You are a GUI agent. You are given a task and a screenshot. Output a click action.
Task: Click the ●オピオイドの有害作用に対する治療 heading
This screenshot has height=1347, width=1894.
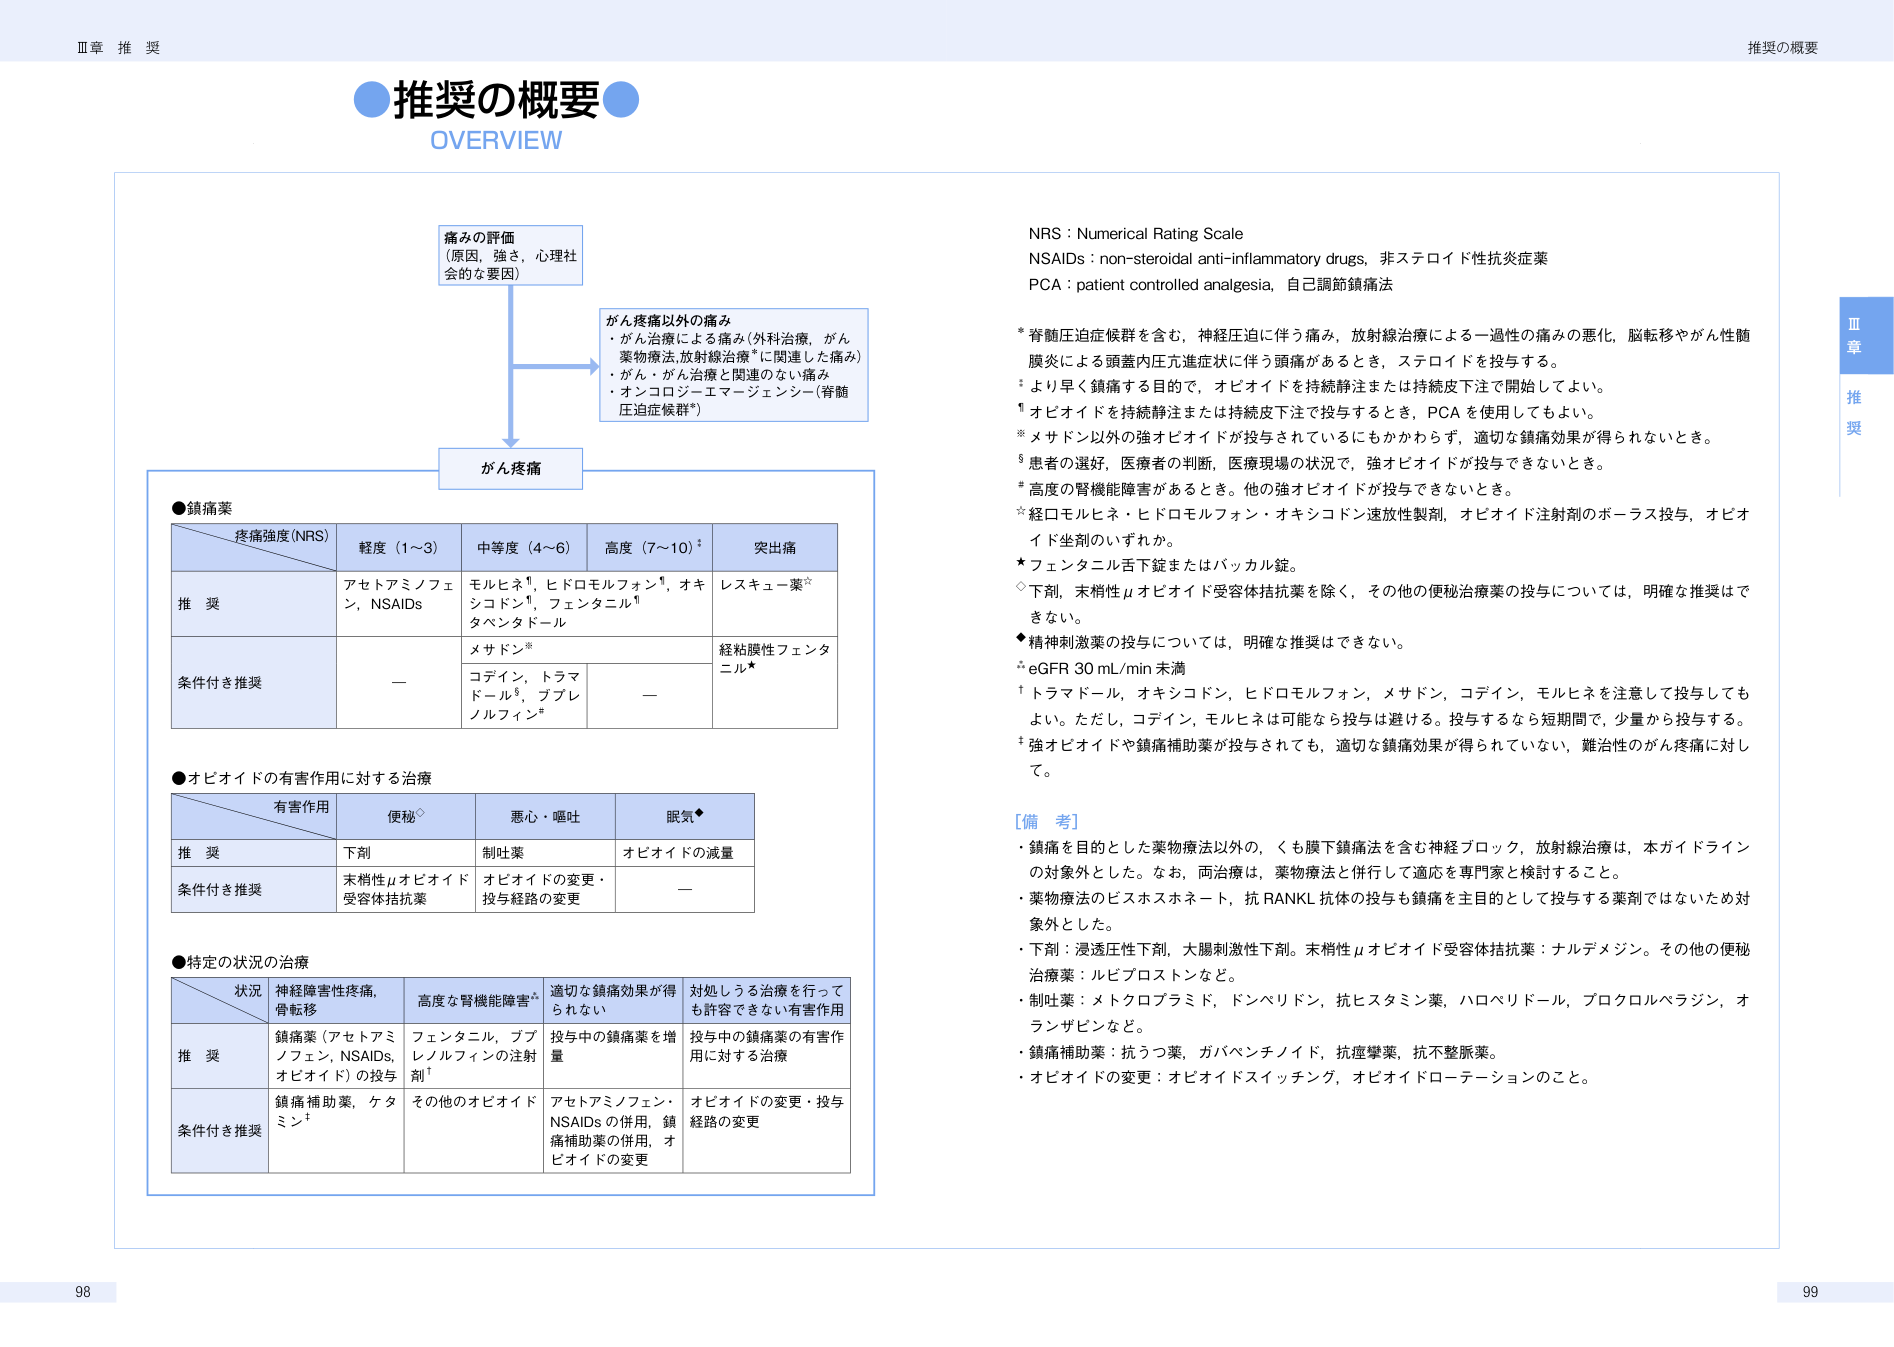[302, 778]
